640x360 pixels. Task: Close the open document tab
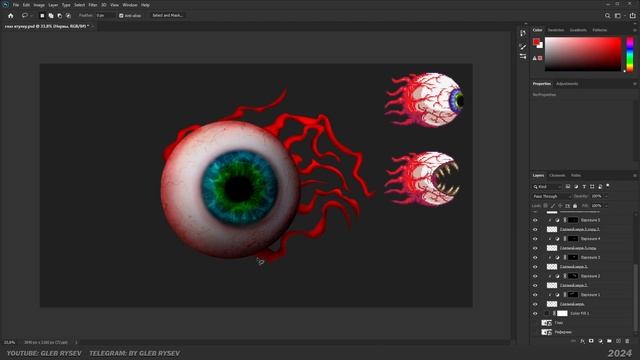tap(93, 26)
